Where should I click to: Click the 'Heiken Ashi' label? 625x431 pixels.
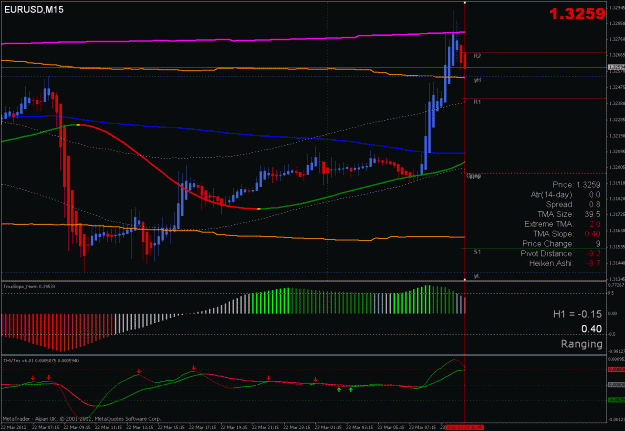tap(550, 264)
